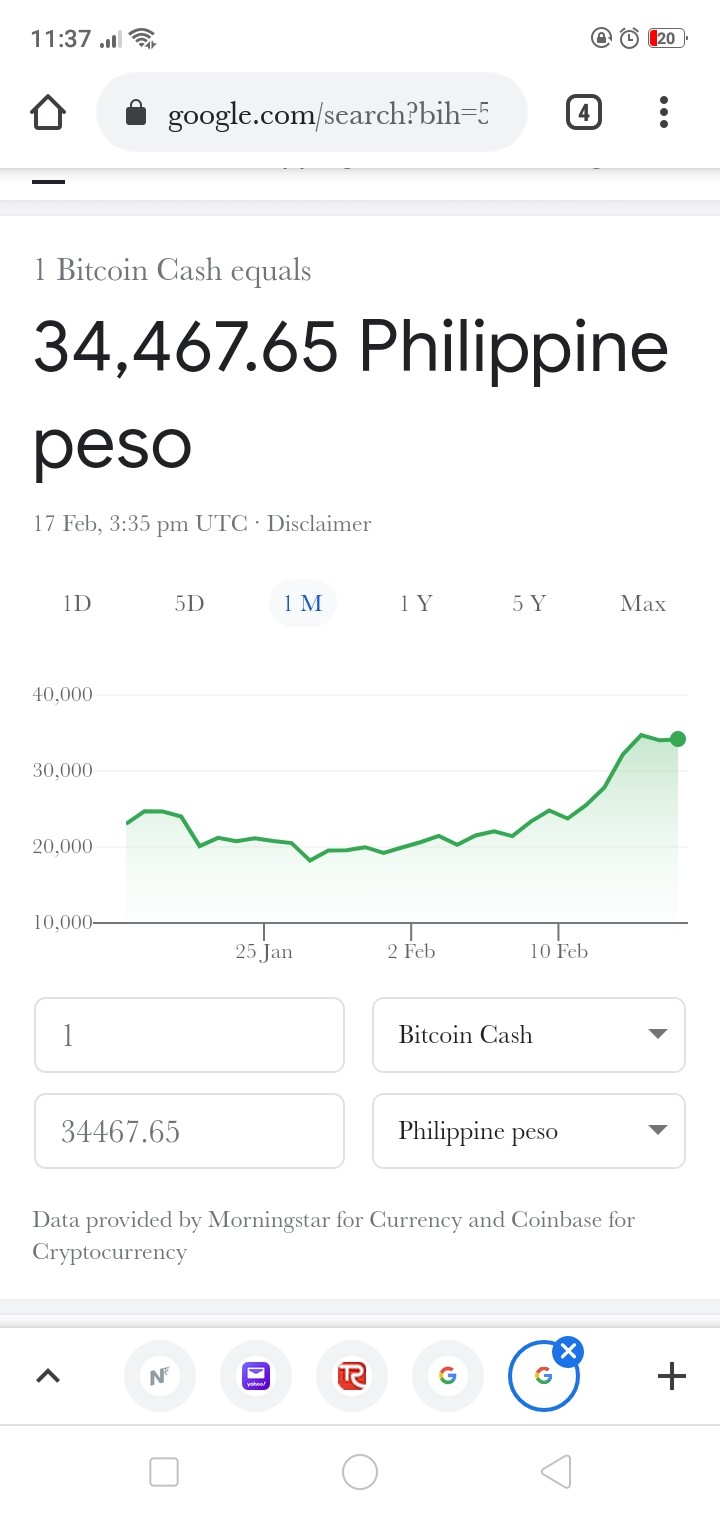Close the active Google tab with the blue X

pos(568,1353)
